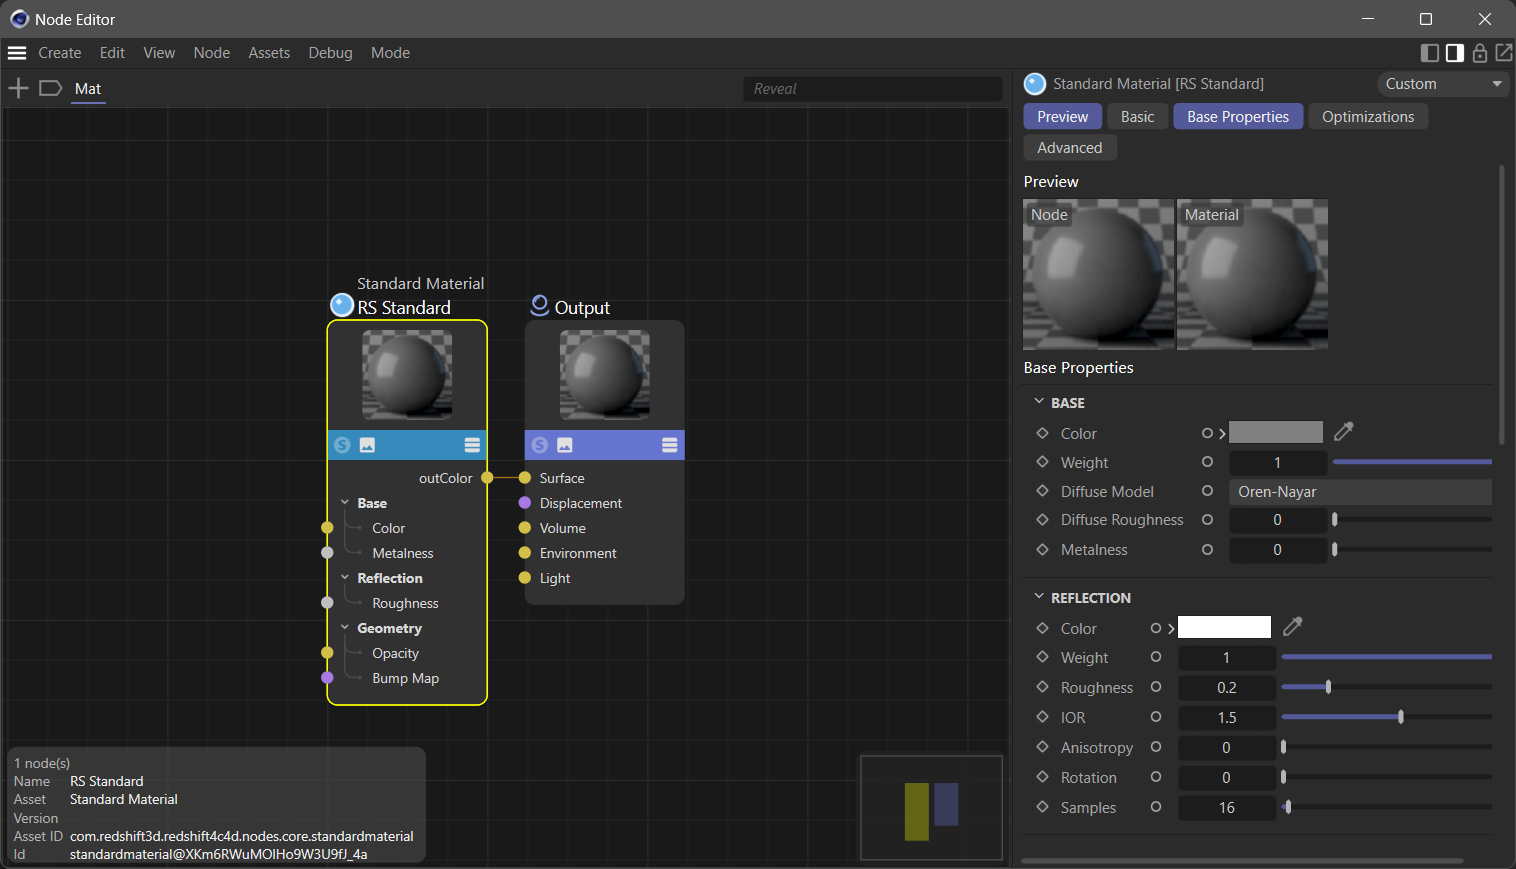Click the navigator minimap overview

coord(932,808)
